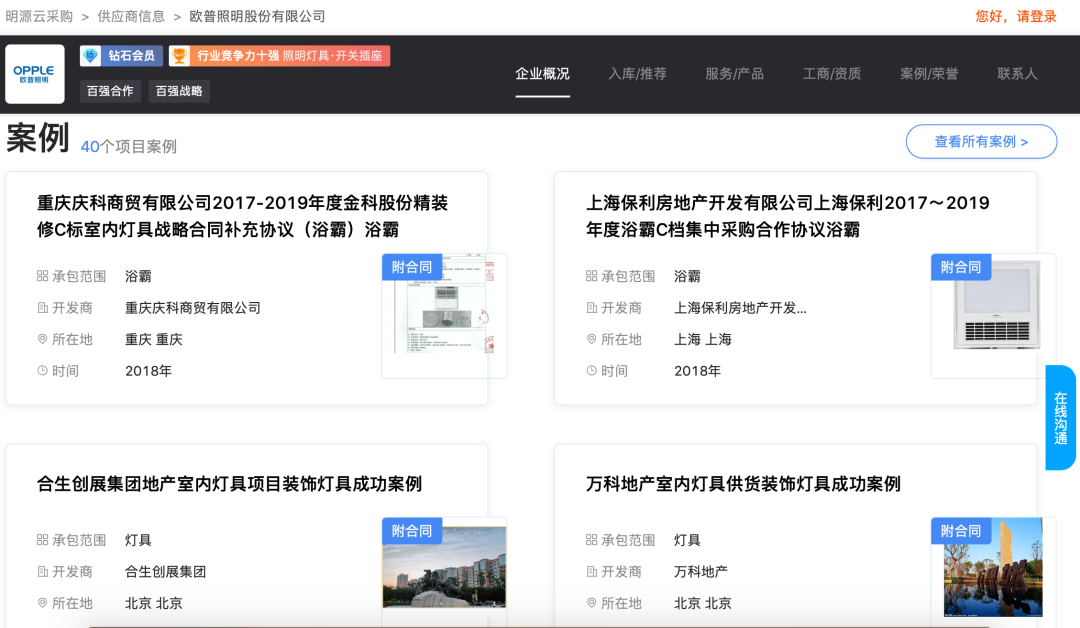The image size is (1080, 628).
Task: Click scope icon in 合生创展 case
Action: point(42,540)
